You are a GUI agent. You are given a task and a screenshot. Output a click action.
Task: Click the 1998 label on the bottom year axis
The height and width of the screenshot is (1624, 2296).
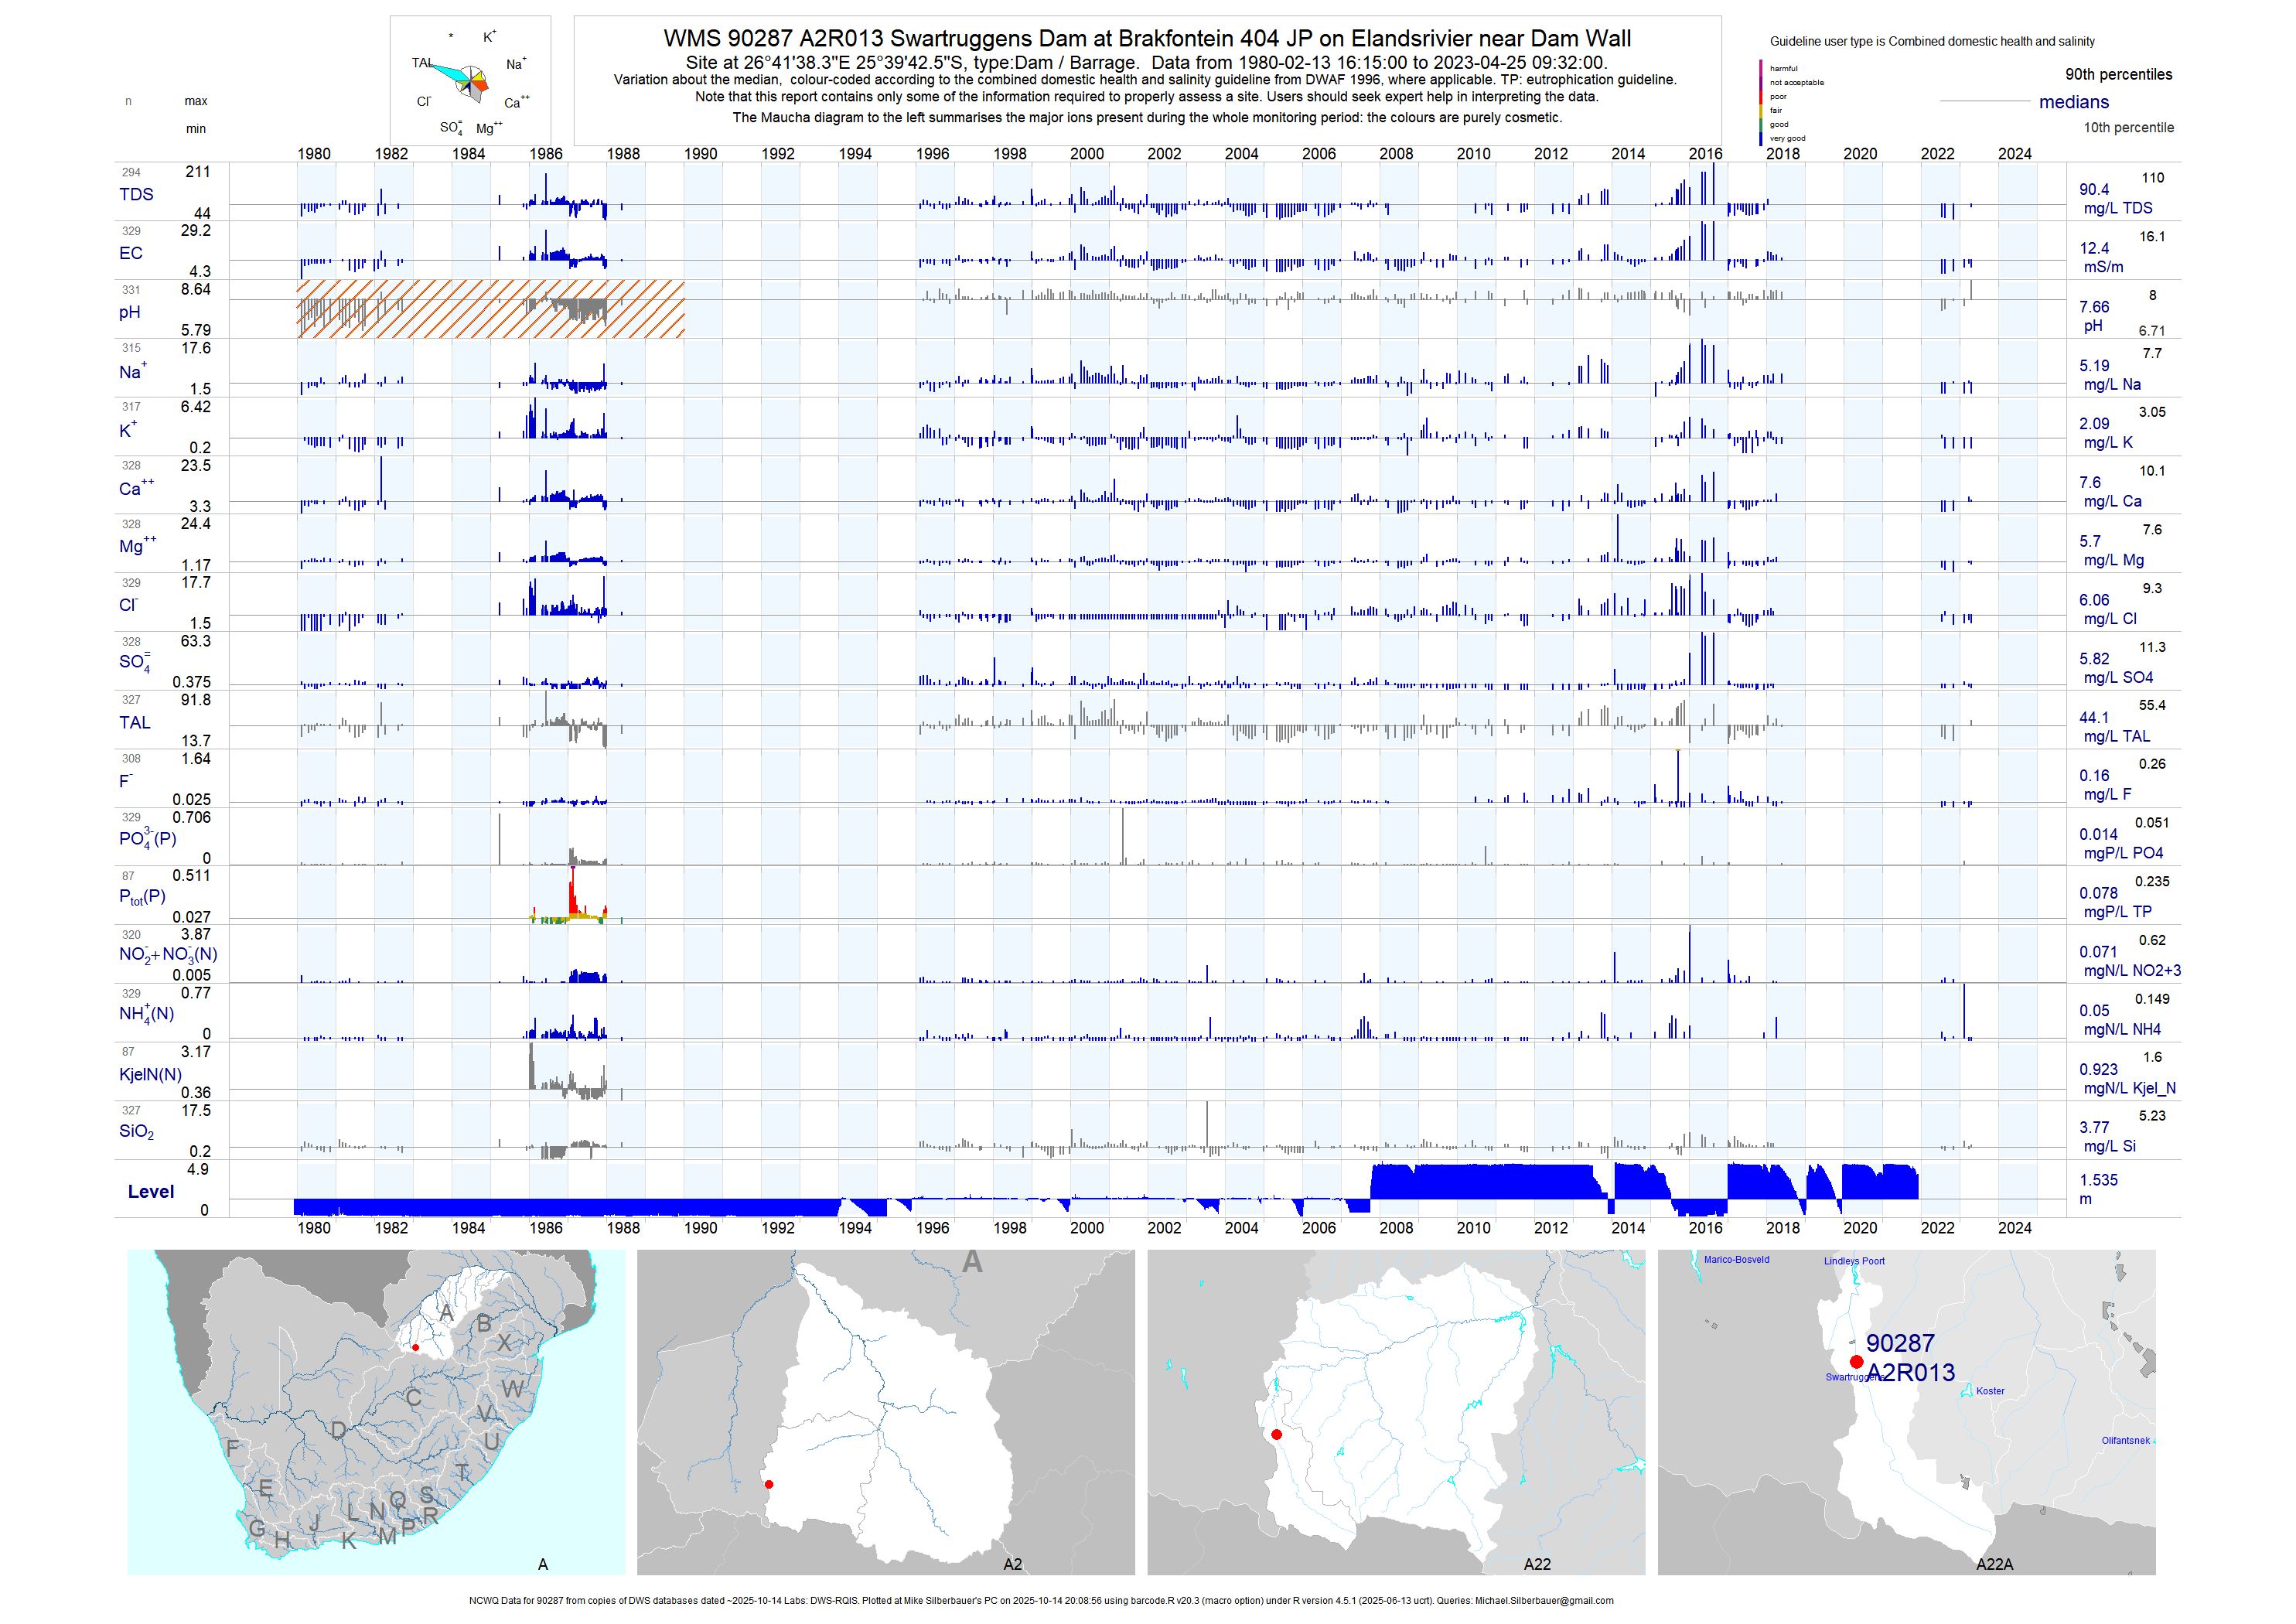(x=1009, y=1228)
